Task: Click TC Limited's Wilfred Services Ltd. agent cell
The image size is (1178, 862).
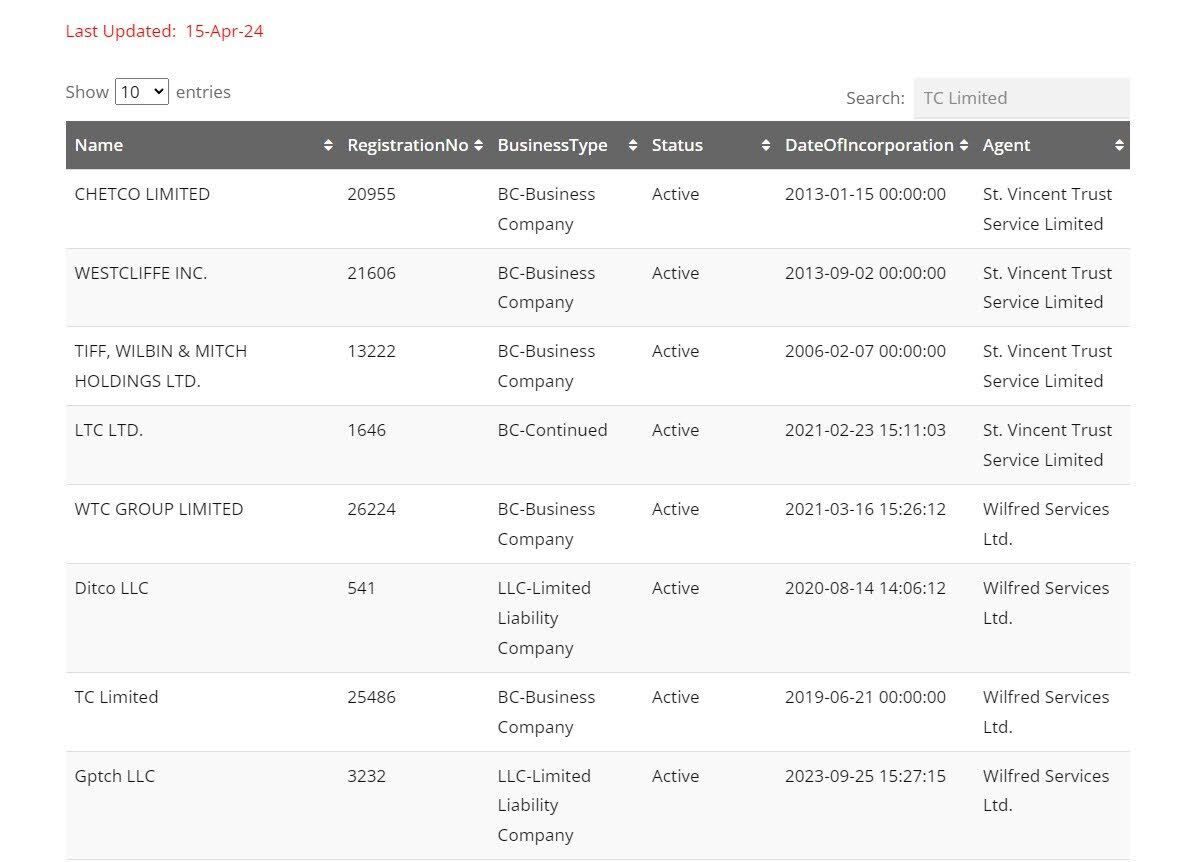Action: (x=1046, y=712)
